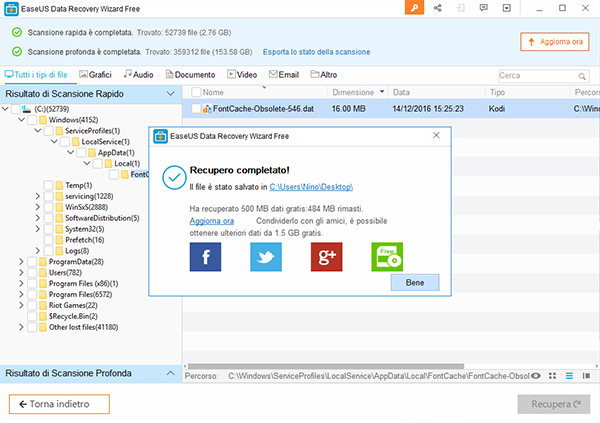This screenshot has height=423, width=600.
Task: Filter by Email tab
Action: [284, 75]
